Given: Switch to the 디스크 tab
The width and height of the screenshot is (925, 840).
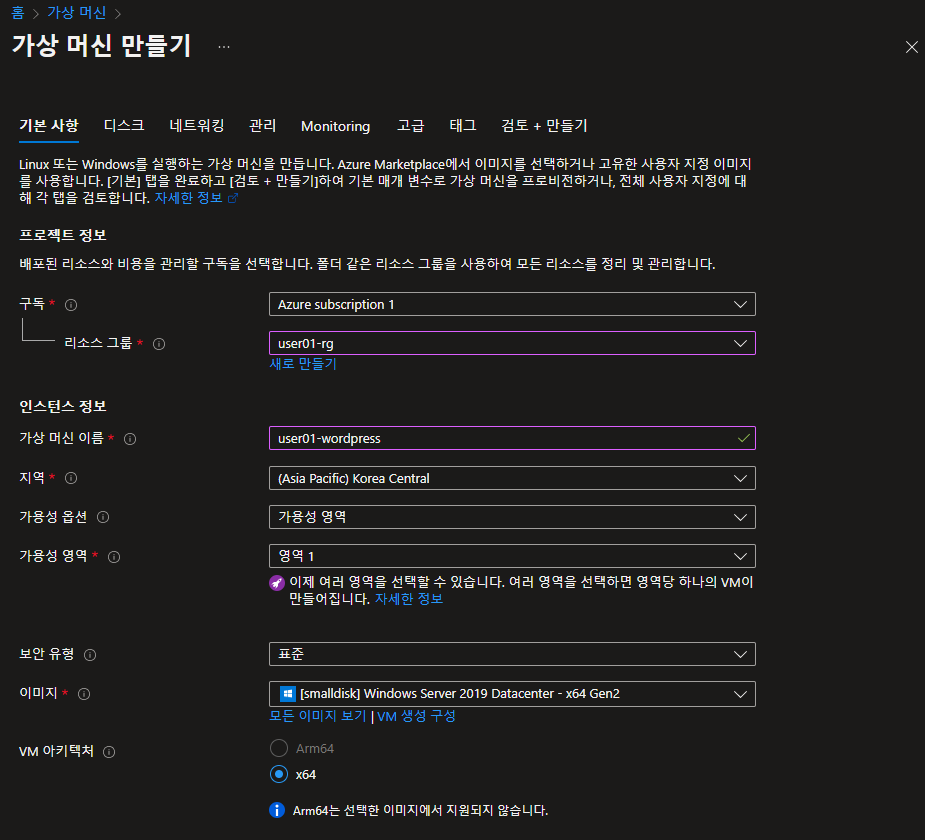Looking at the screenshot, I should click(124, 126).
